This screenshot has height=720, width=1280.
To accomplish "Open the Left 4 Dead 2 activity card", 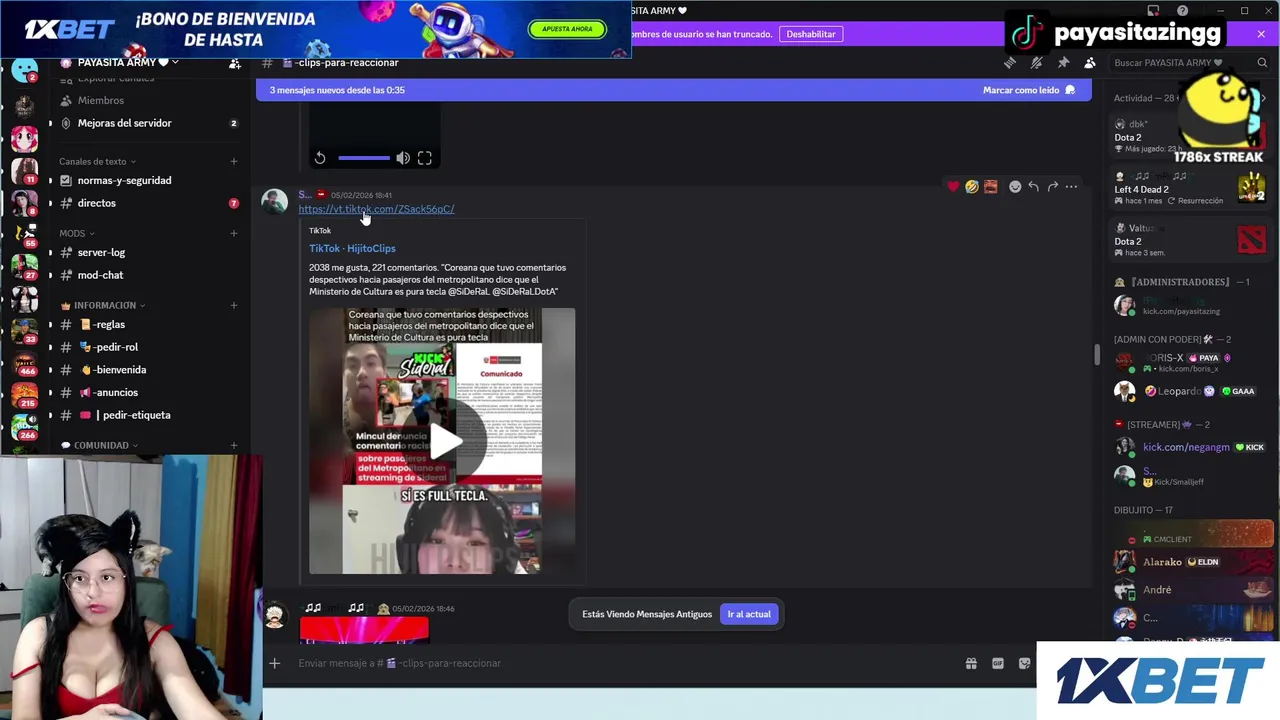I will click(1190, 188).
